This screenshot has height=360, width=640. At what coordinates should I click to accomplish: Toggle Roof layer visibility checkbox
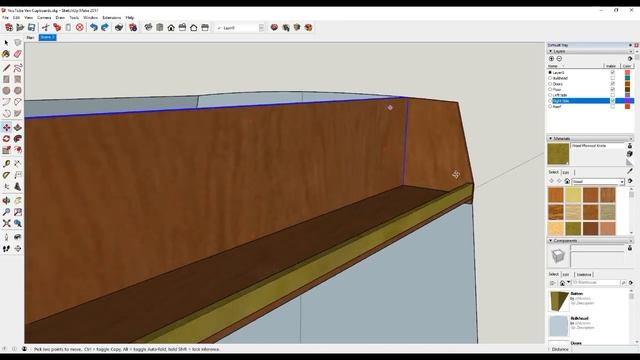(x=613, y=106)
